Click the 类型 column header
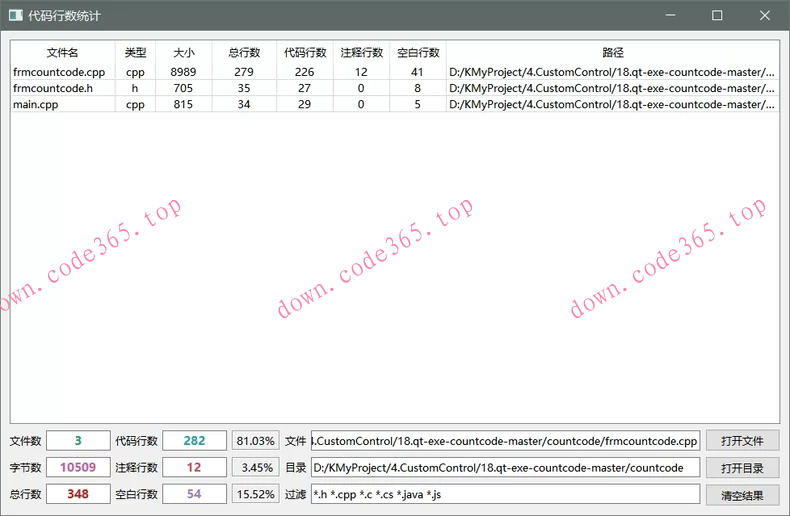 (x=135, y=53)
